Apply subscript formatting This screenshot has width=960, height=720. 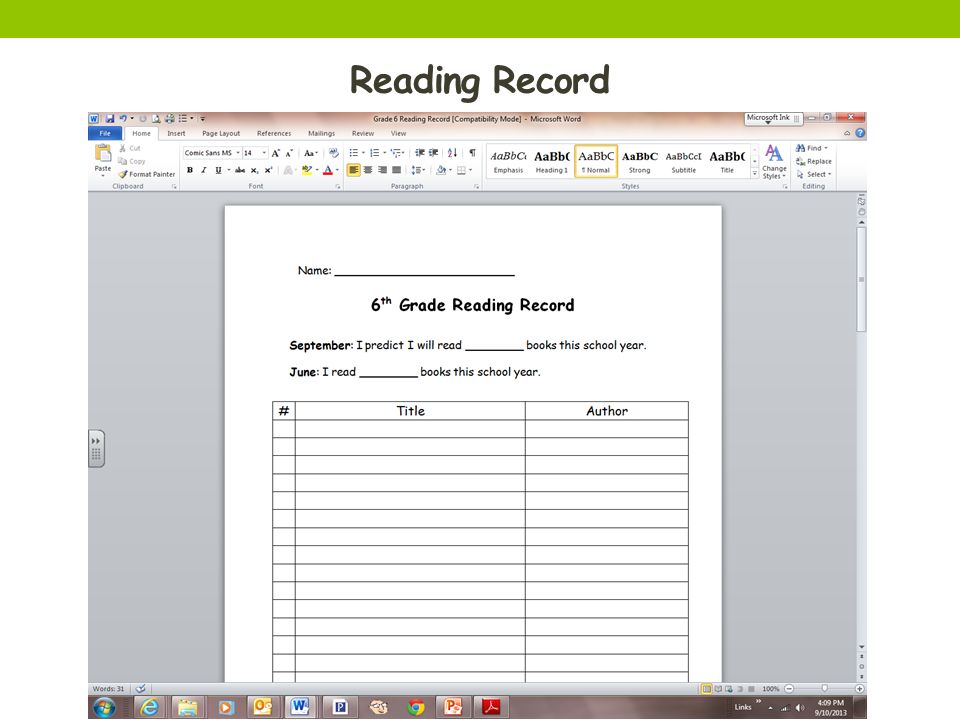point(254,170)
